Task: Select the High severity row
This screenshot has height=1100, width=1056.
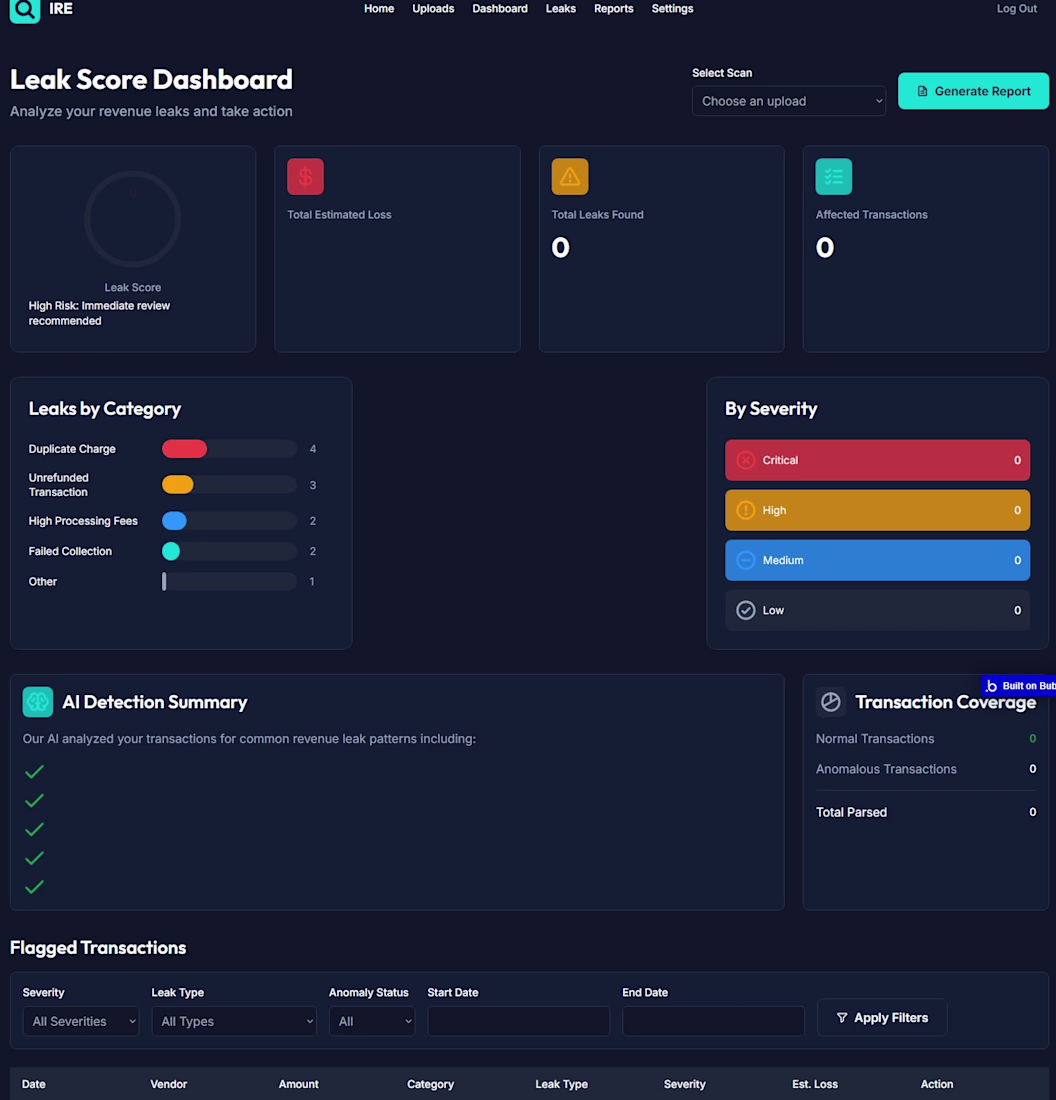Action: [877, 510]
